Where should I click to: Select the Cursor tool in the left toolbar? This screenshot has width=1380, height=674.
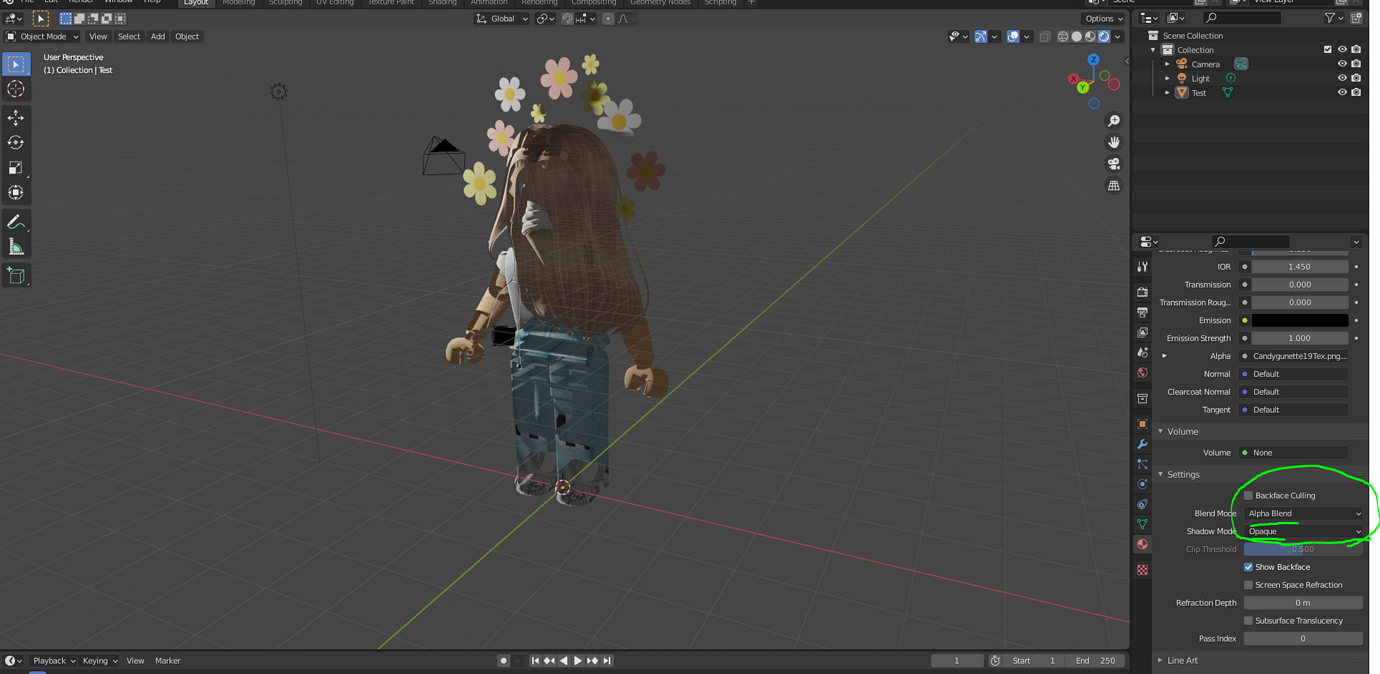[x=16, y=89]
